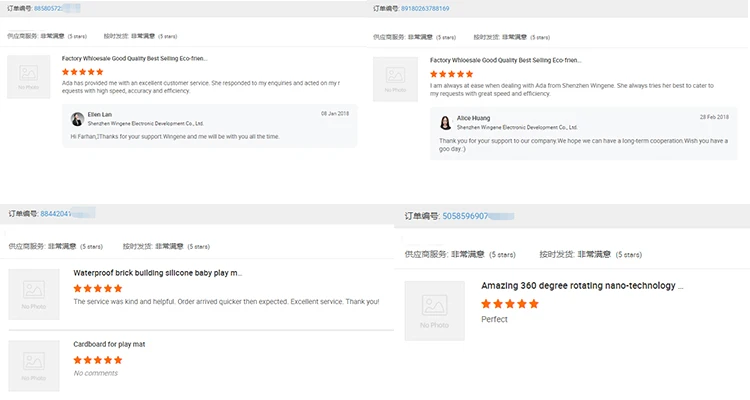The image size is (750, 400).
Task: Open the Amazing 360 degree rotating nano-technology title
Action: pos(582,286)
